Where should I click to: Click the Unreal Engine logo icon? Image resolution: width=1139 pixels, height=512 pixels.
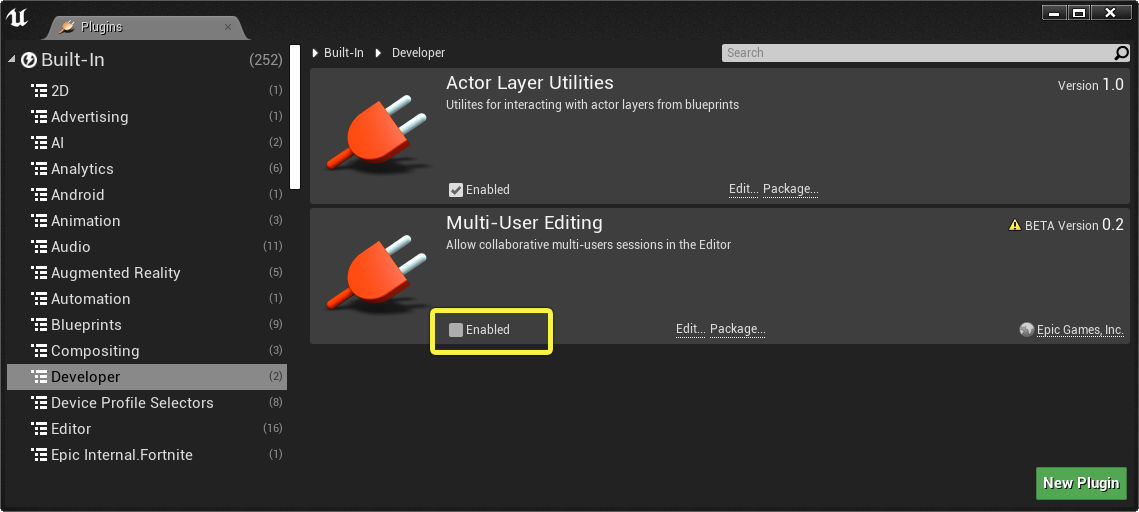click(17, 17)
